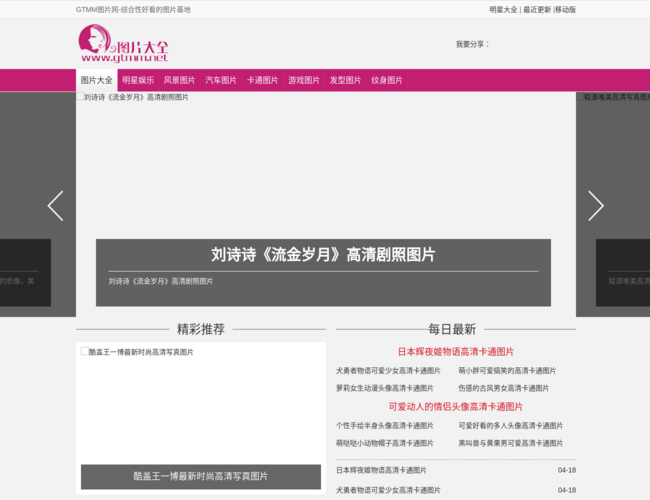Viewport: 650px width, 500px height.
Task: Click the 移动版 top link
Action: 566,10
